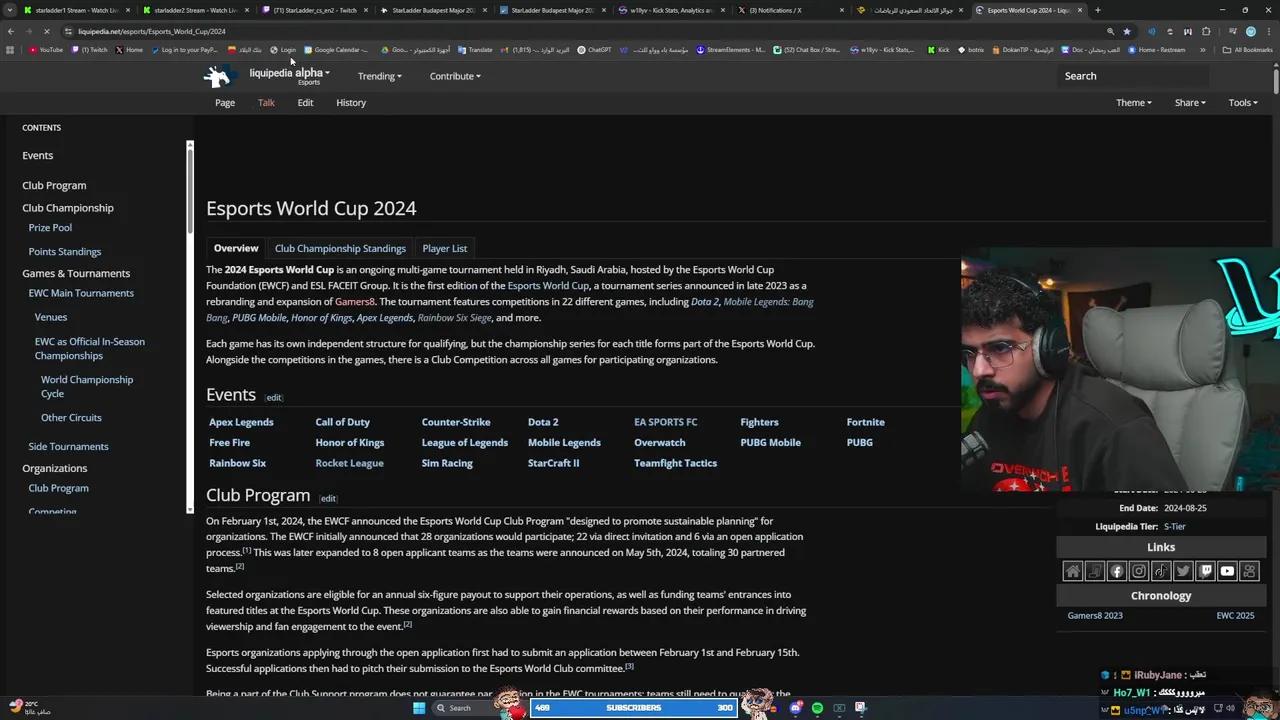
Task: Edit the Events section
Action: (x=273, y=397)
